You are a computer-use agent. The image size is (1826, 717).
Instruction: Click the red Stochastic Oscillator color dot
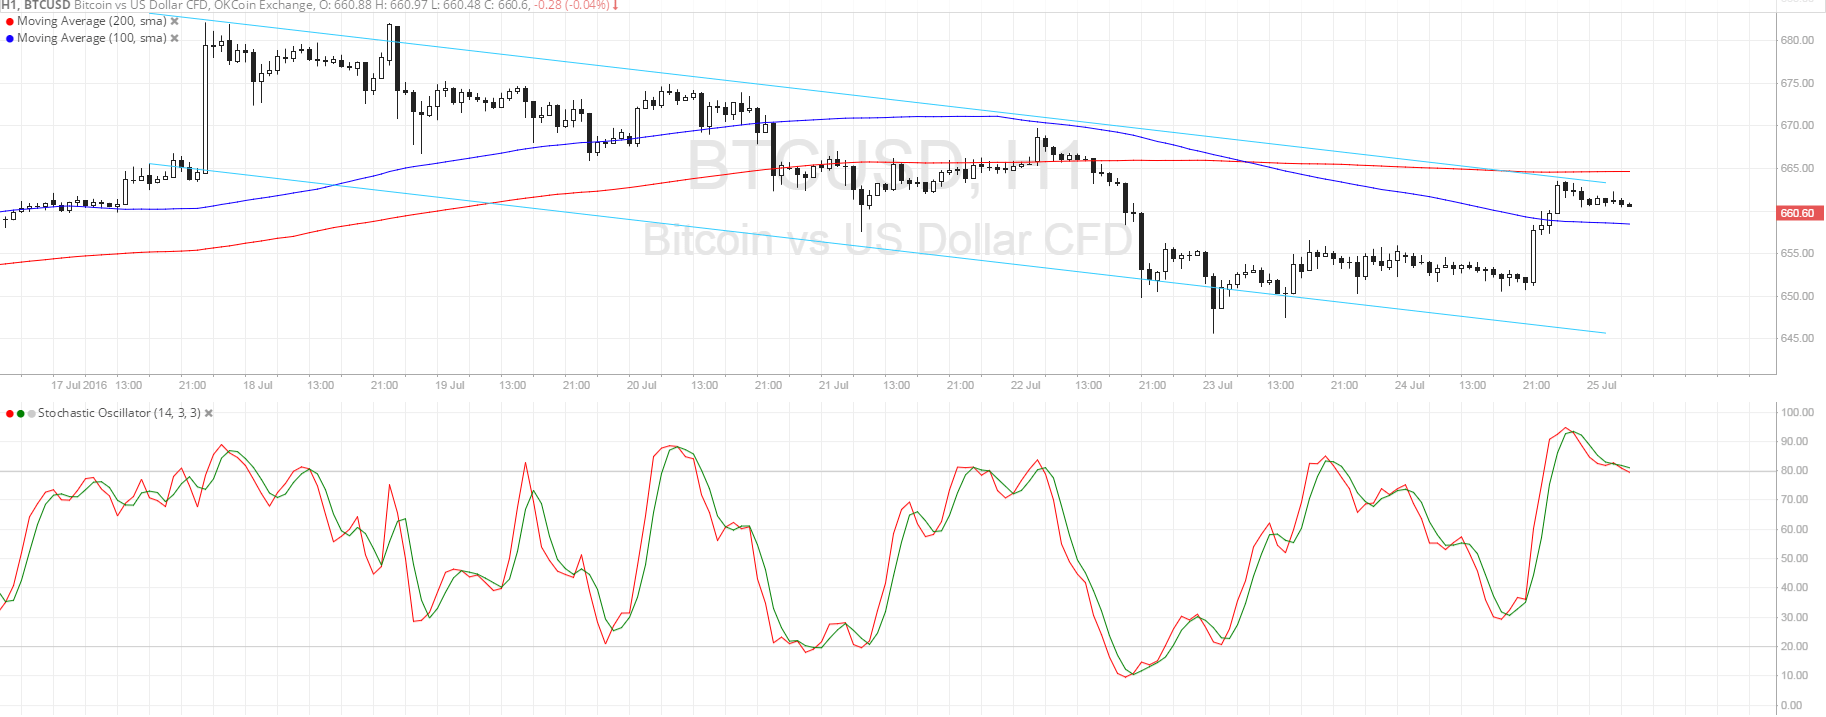pos(10,413)
